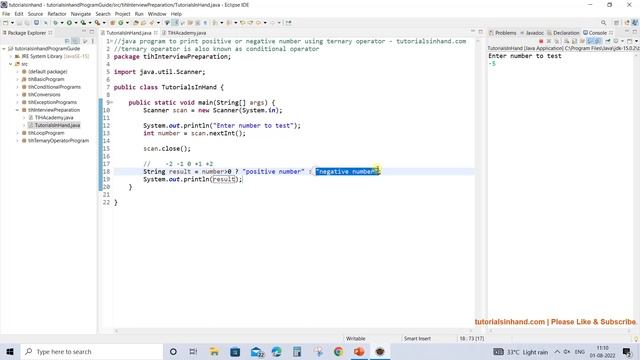Open the Refactor menu
The width and height of the screenshot is (640, 360).
57,14
